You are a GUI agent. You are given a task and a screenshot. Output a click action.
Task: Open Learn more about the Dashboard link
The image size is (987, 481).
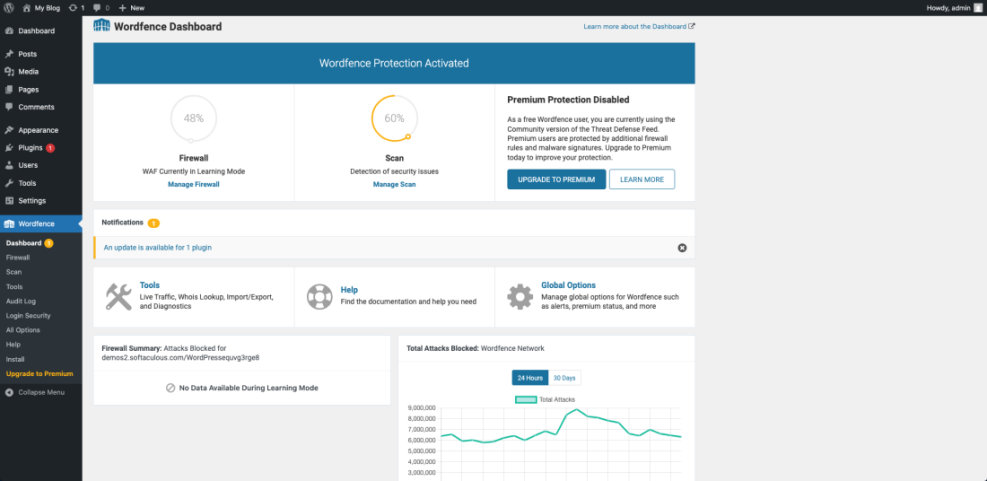coord(639,26)
